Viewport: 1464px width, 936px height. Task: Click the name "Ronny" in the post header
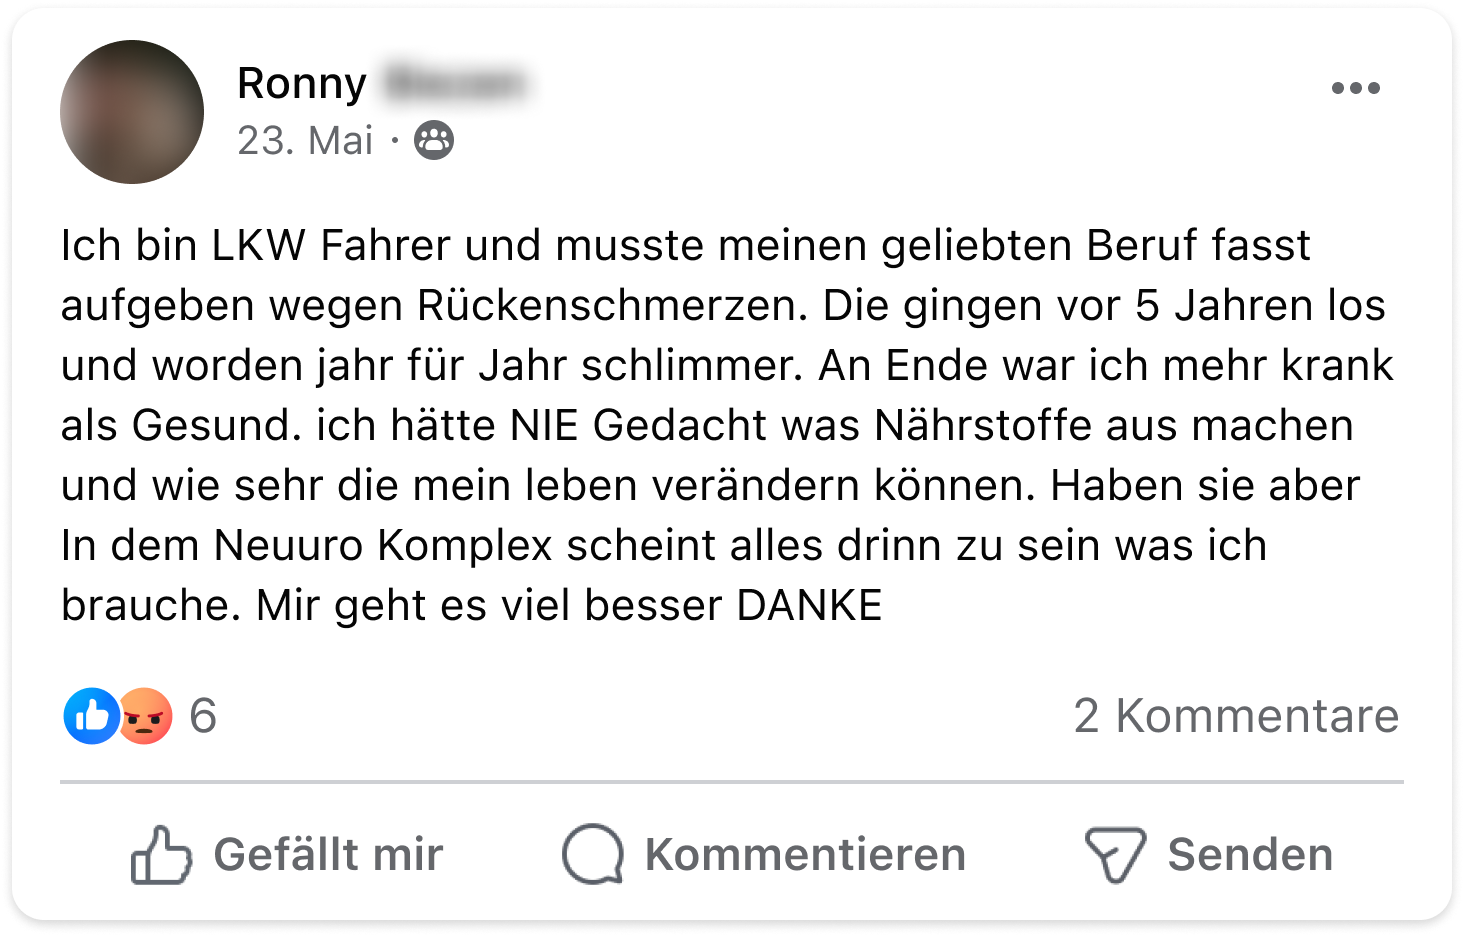point(301,84)
